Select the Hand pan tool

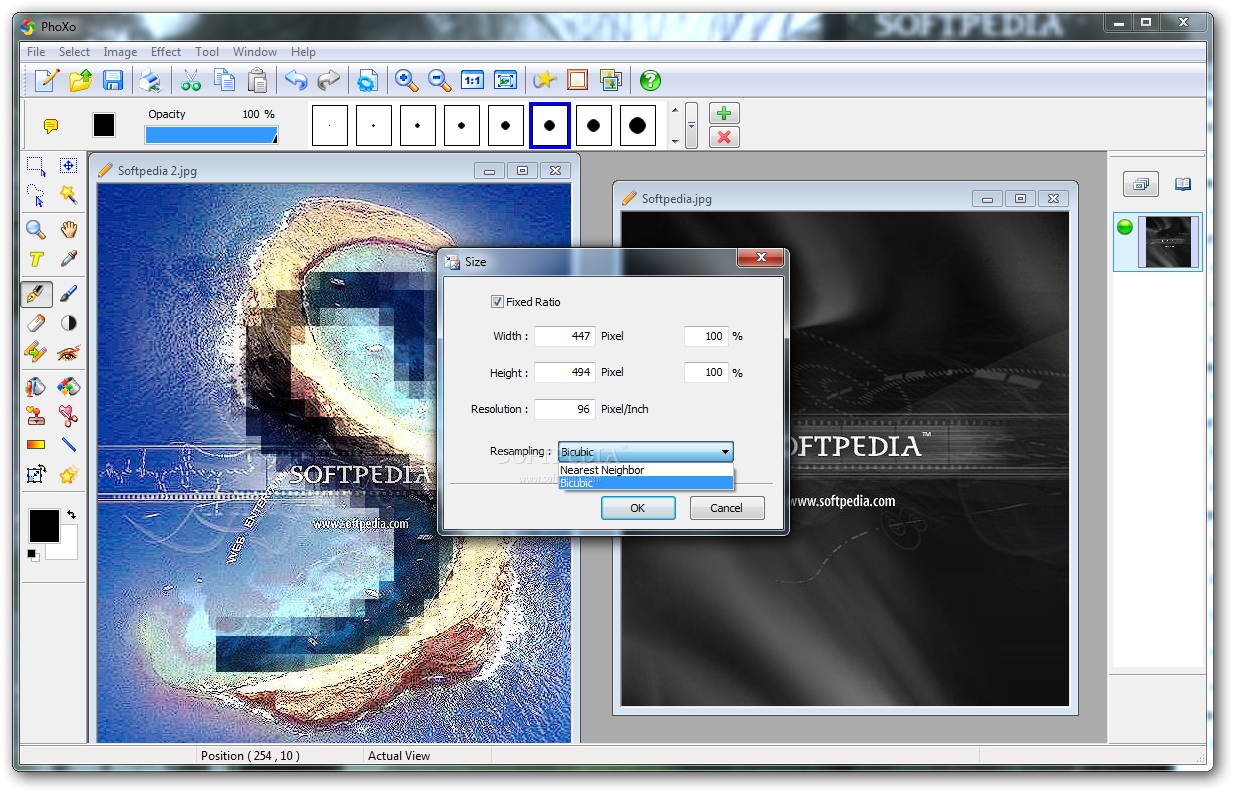pyautogui.click(x=68, y=230)
